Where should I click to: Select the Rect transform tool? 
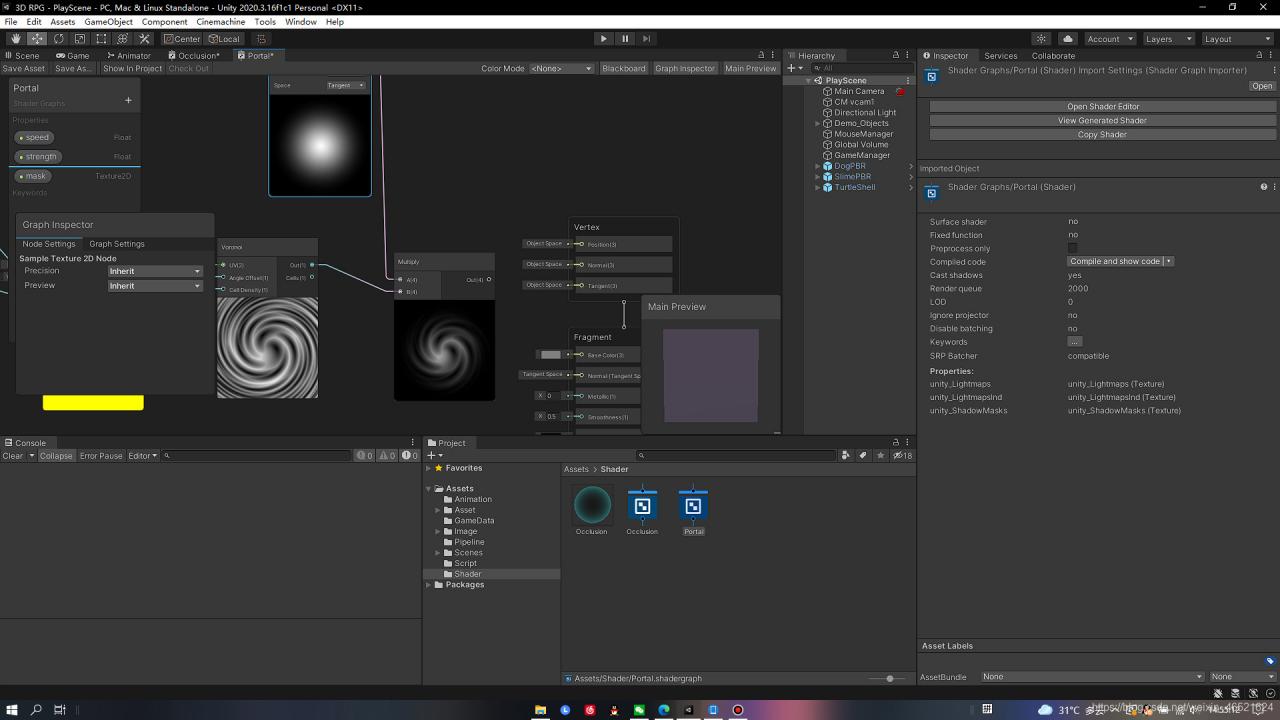pyautogui.click(x=101, y=39)
